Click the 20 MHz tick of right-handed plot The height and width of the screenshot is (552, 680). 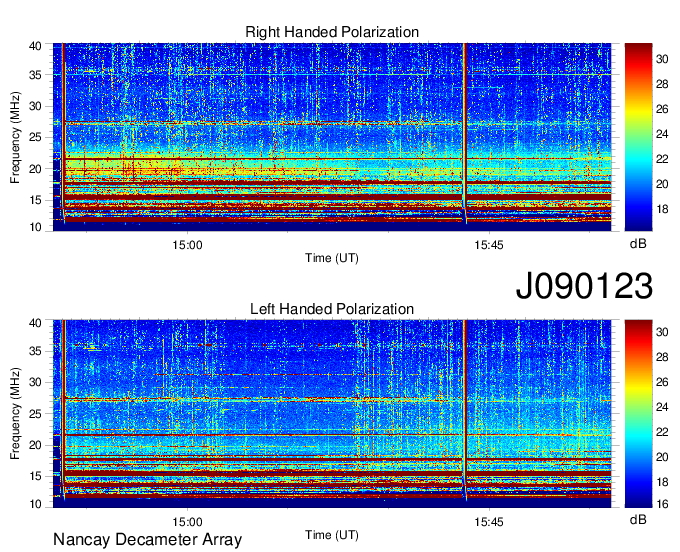[x=35, y=169]
